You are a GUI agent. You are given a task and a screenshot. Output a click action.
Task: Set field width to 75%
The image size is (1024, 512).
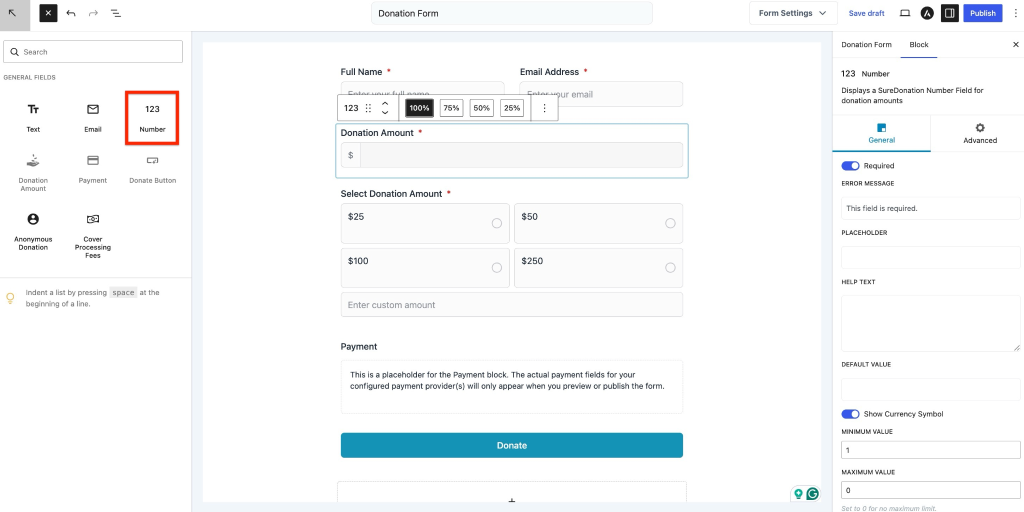[451, 108]
